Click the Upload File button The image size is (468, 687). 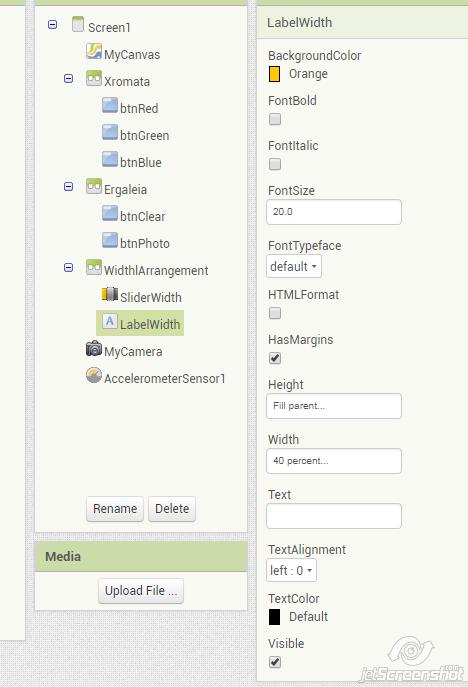(x=141, y=591)
